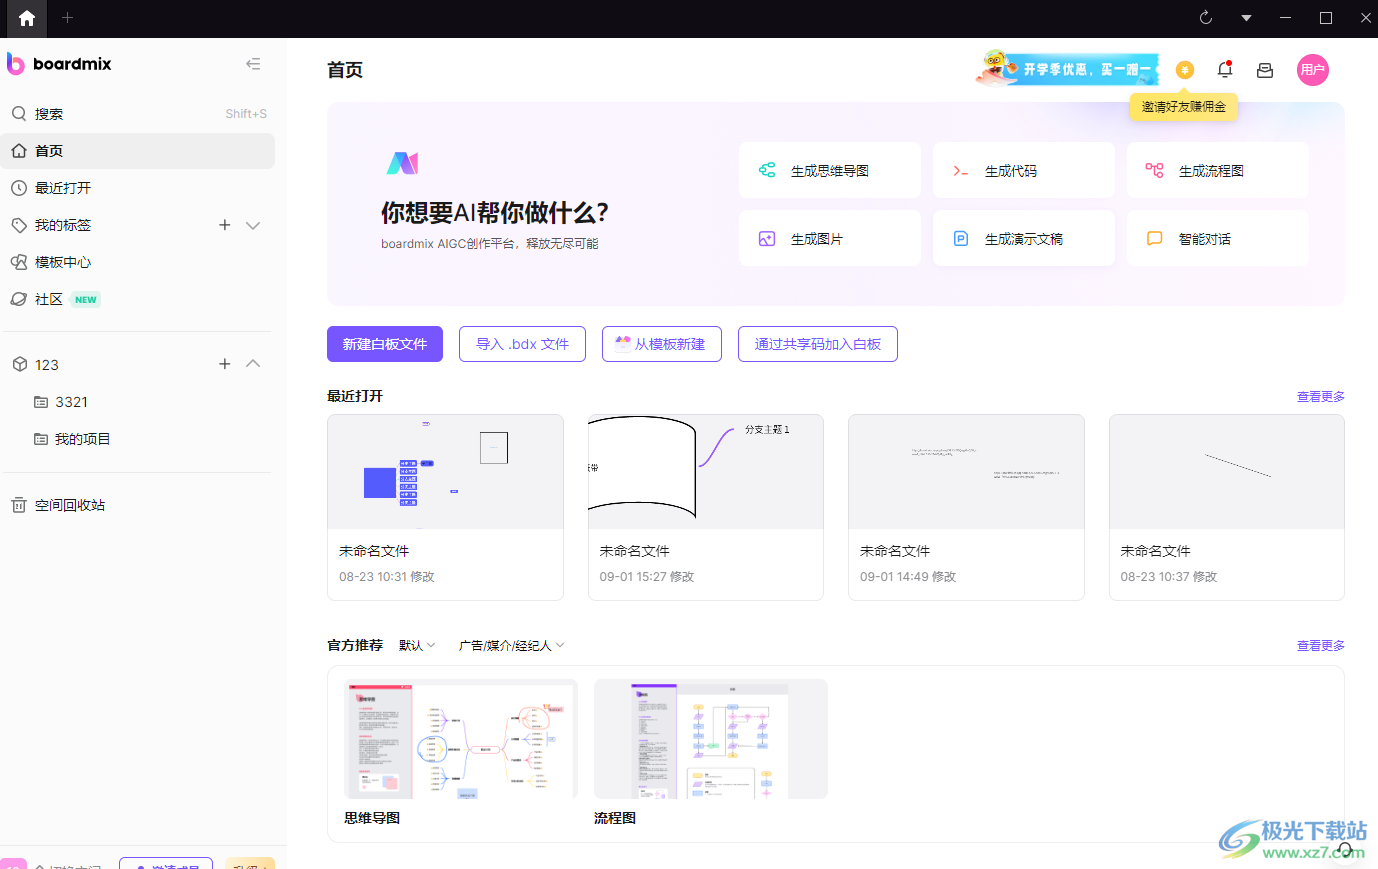This screenshot has height=869, width=1378.
Task: Click 生成代码 AI card
Action: tap(1024, 170)
